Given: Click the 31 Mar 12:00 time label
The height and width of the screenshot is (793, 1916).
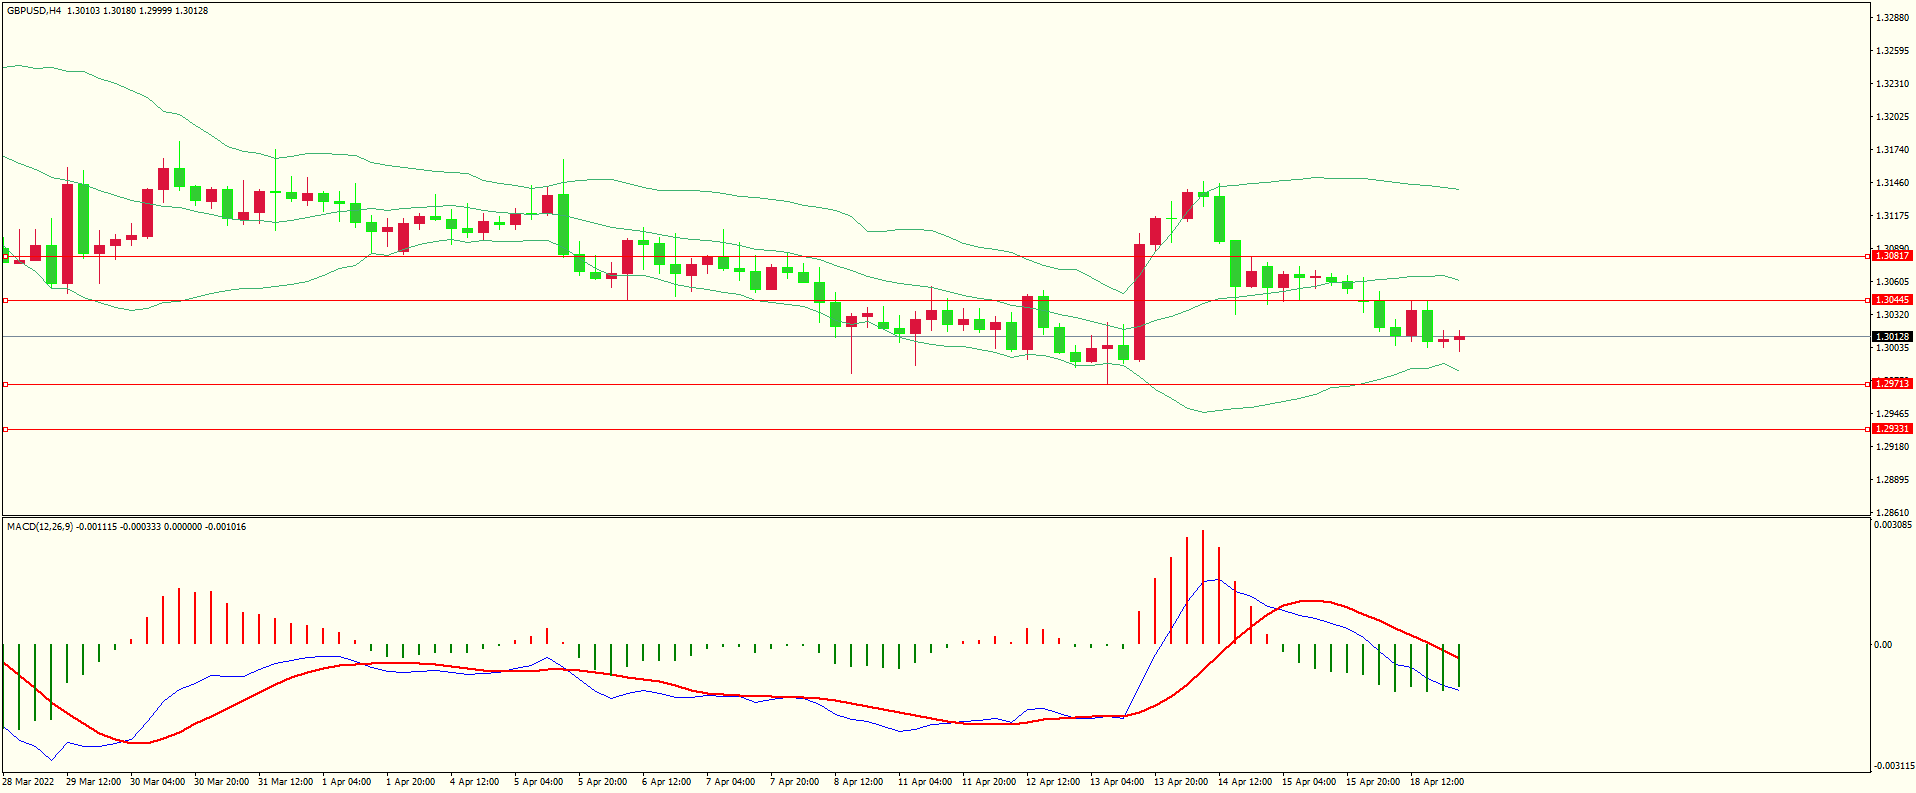Looking at the screenshot, I should point(285,782).
